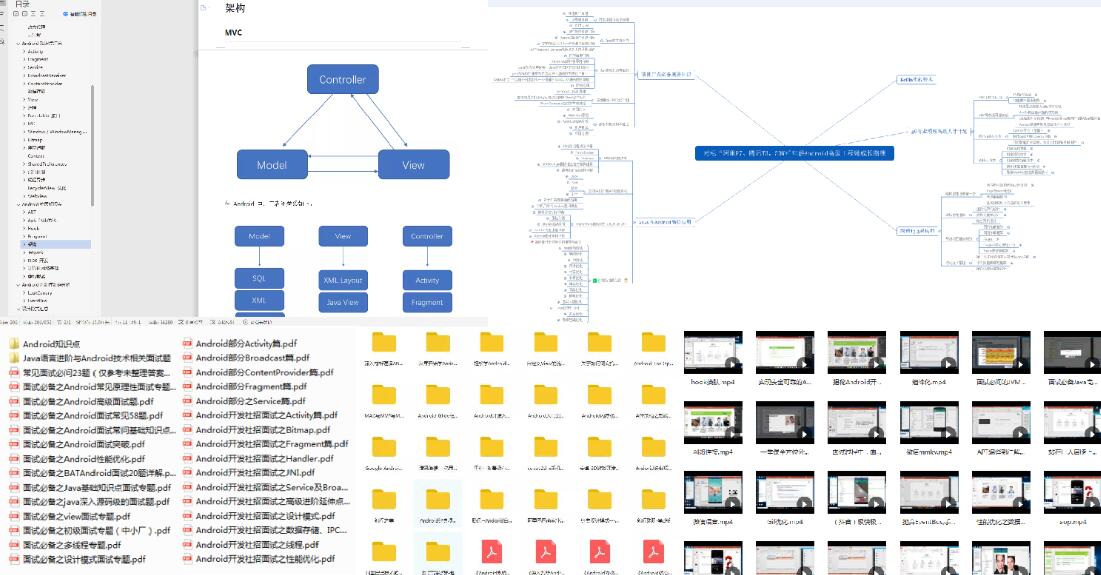The image size is (1101, 575).
Task: Click PDF icon of 面试必备之view面试专题.pdf
Action: tap(14, 516)
